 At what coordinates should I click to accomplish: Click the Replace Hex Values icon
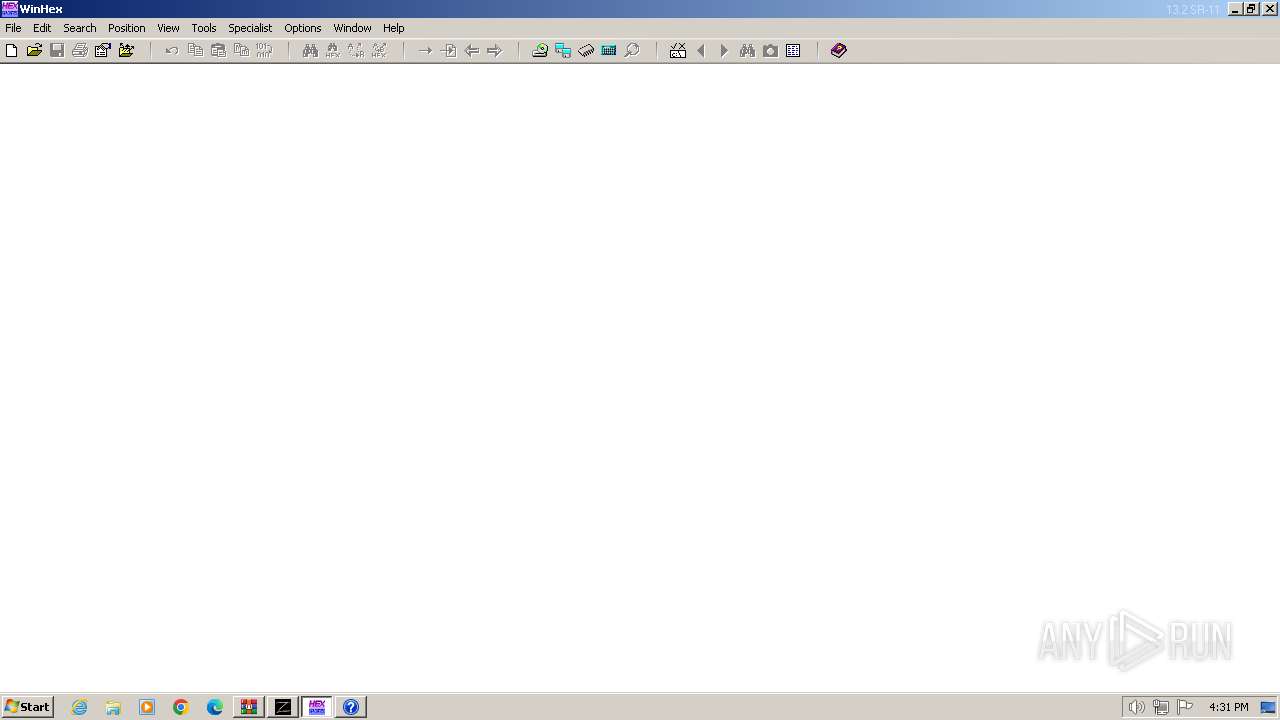pyautogui.click(x=379, y=50)
